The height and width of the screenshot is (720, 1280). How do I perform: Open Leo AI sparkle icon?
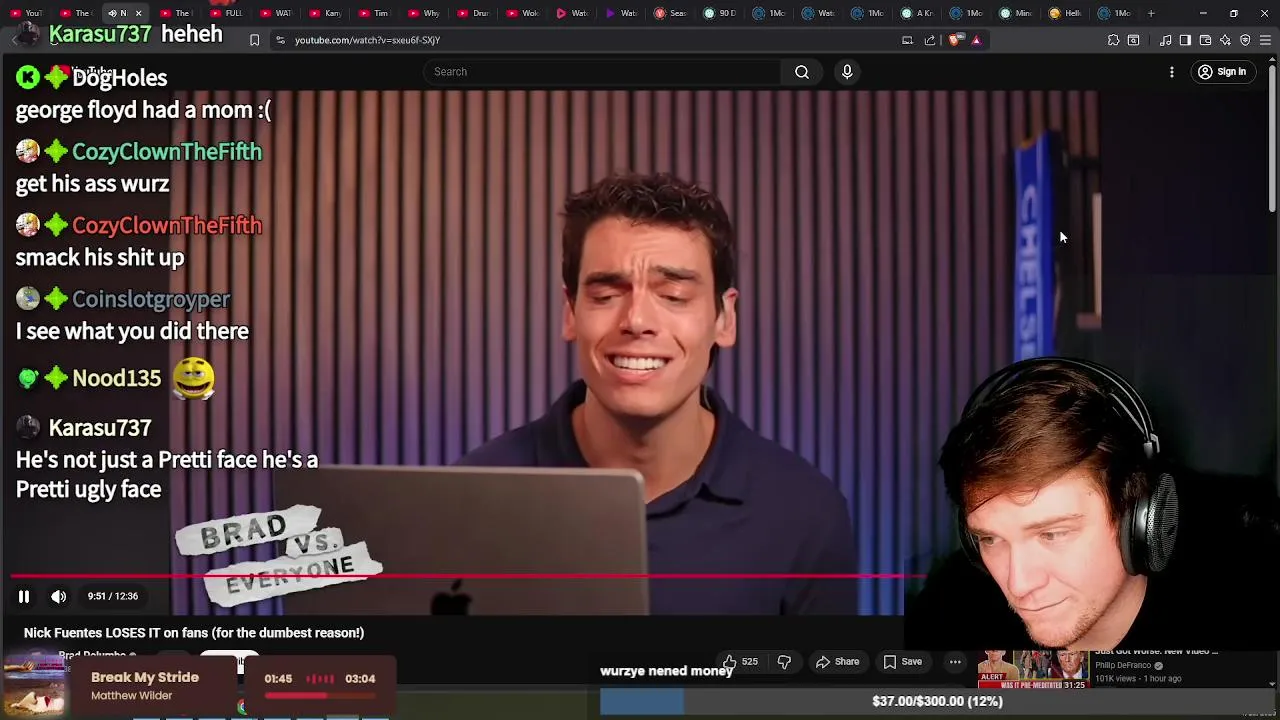tap(1225, 40)
